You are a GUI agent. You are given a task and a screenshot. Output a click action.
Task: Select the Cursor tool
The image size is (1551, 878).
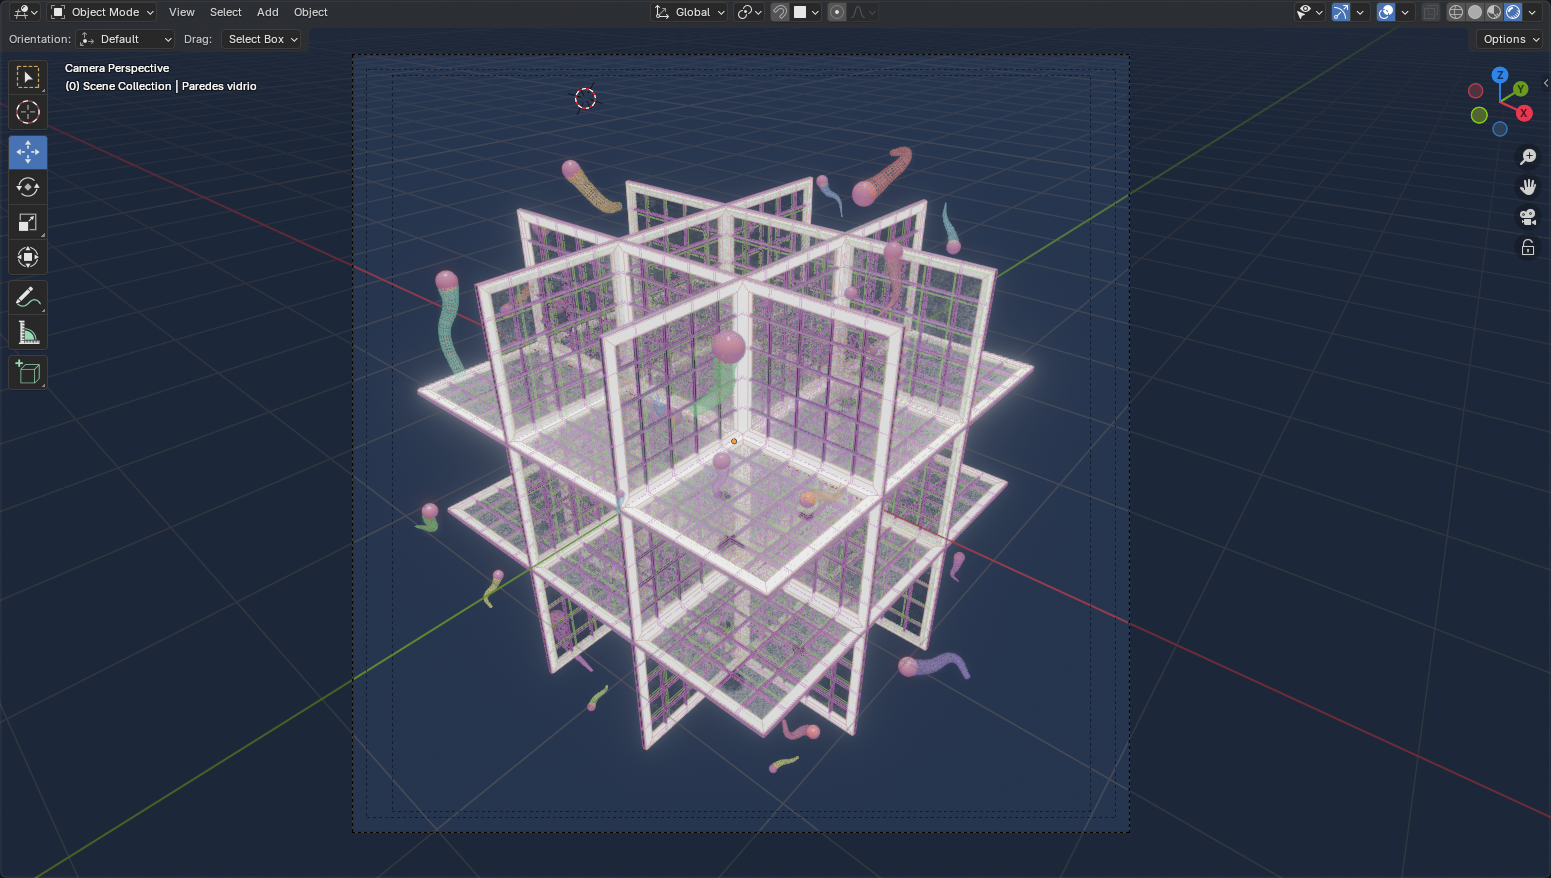coord(27,113)
